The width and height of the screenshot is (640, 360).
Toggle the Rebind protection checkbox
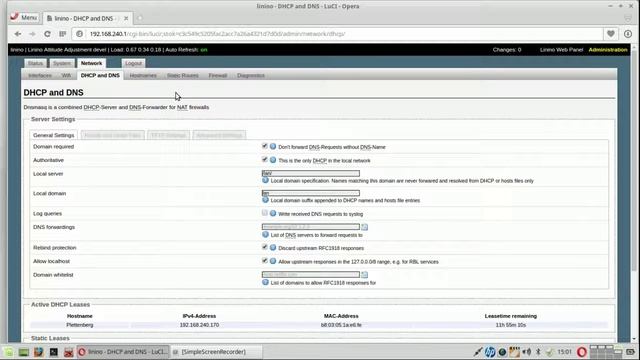tap(264, 247)
